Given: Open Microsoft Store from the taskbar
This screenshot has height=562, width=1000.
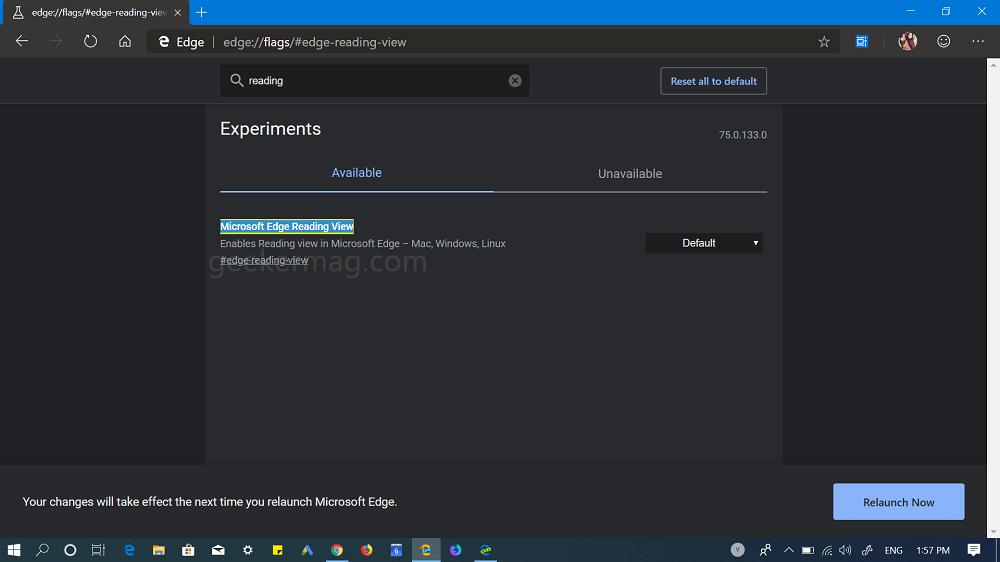Looking at the screenshot, I should pyautogui.click(x=188, y=550).
